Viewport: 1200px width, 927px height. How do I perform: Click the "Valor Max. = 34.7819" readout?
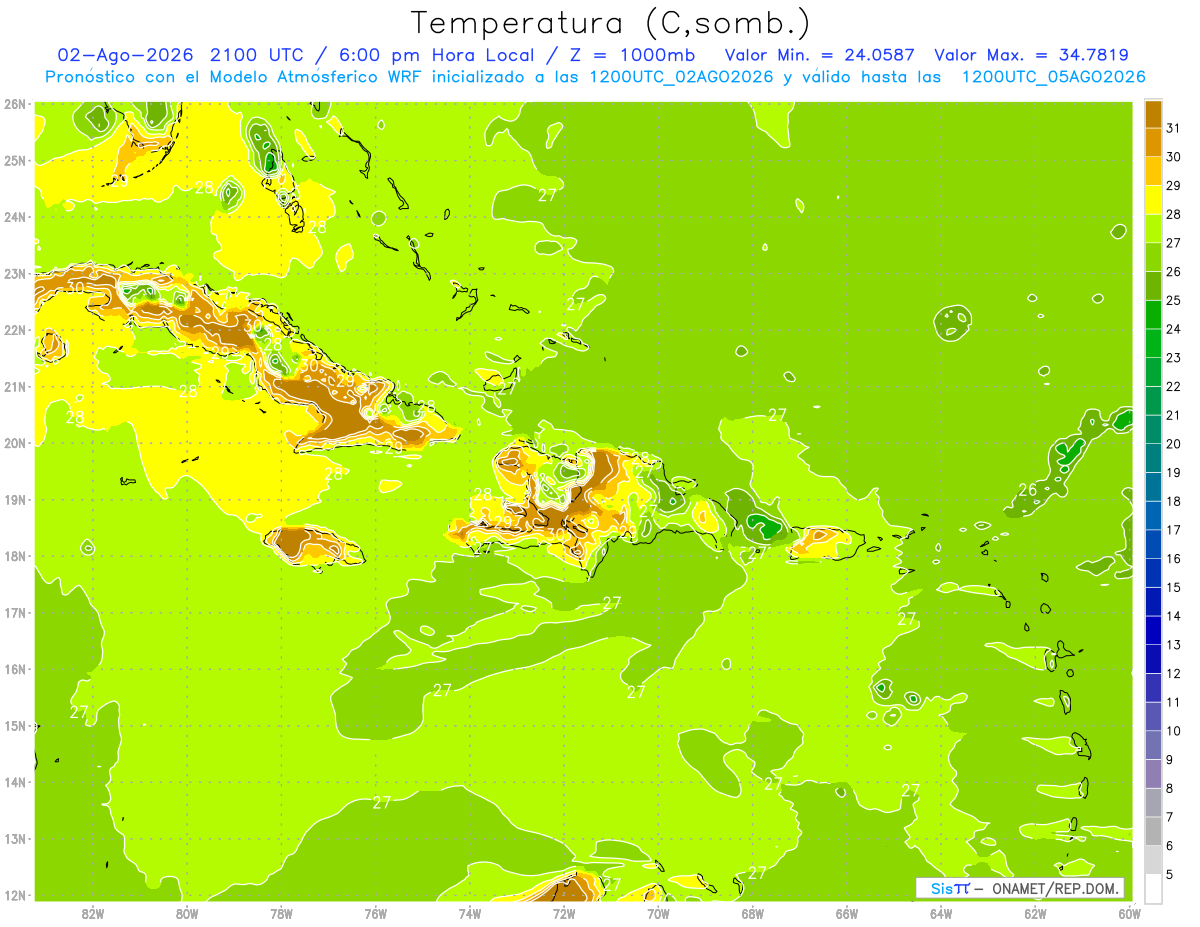tap(1032, 55)
